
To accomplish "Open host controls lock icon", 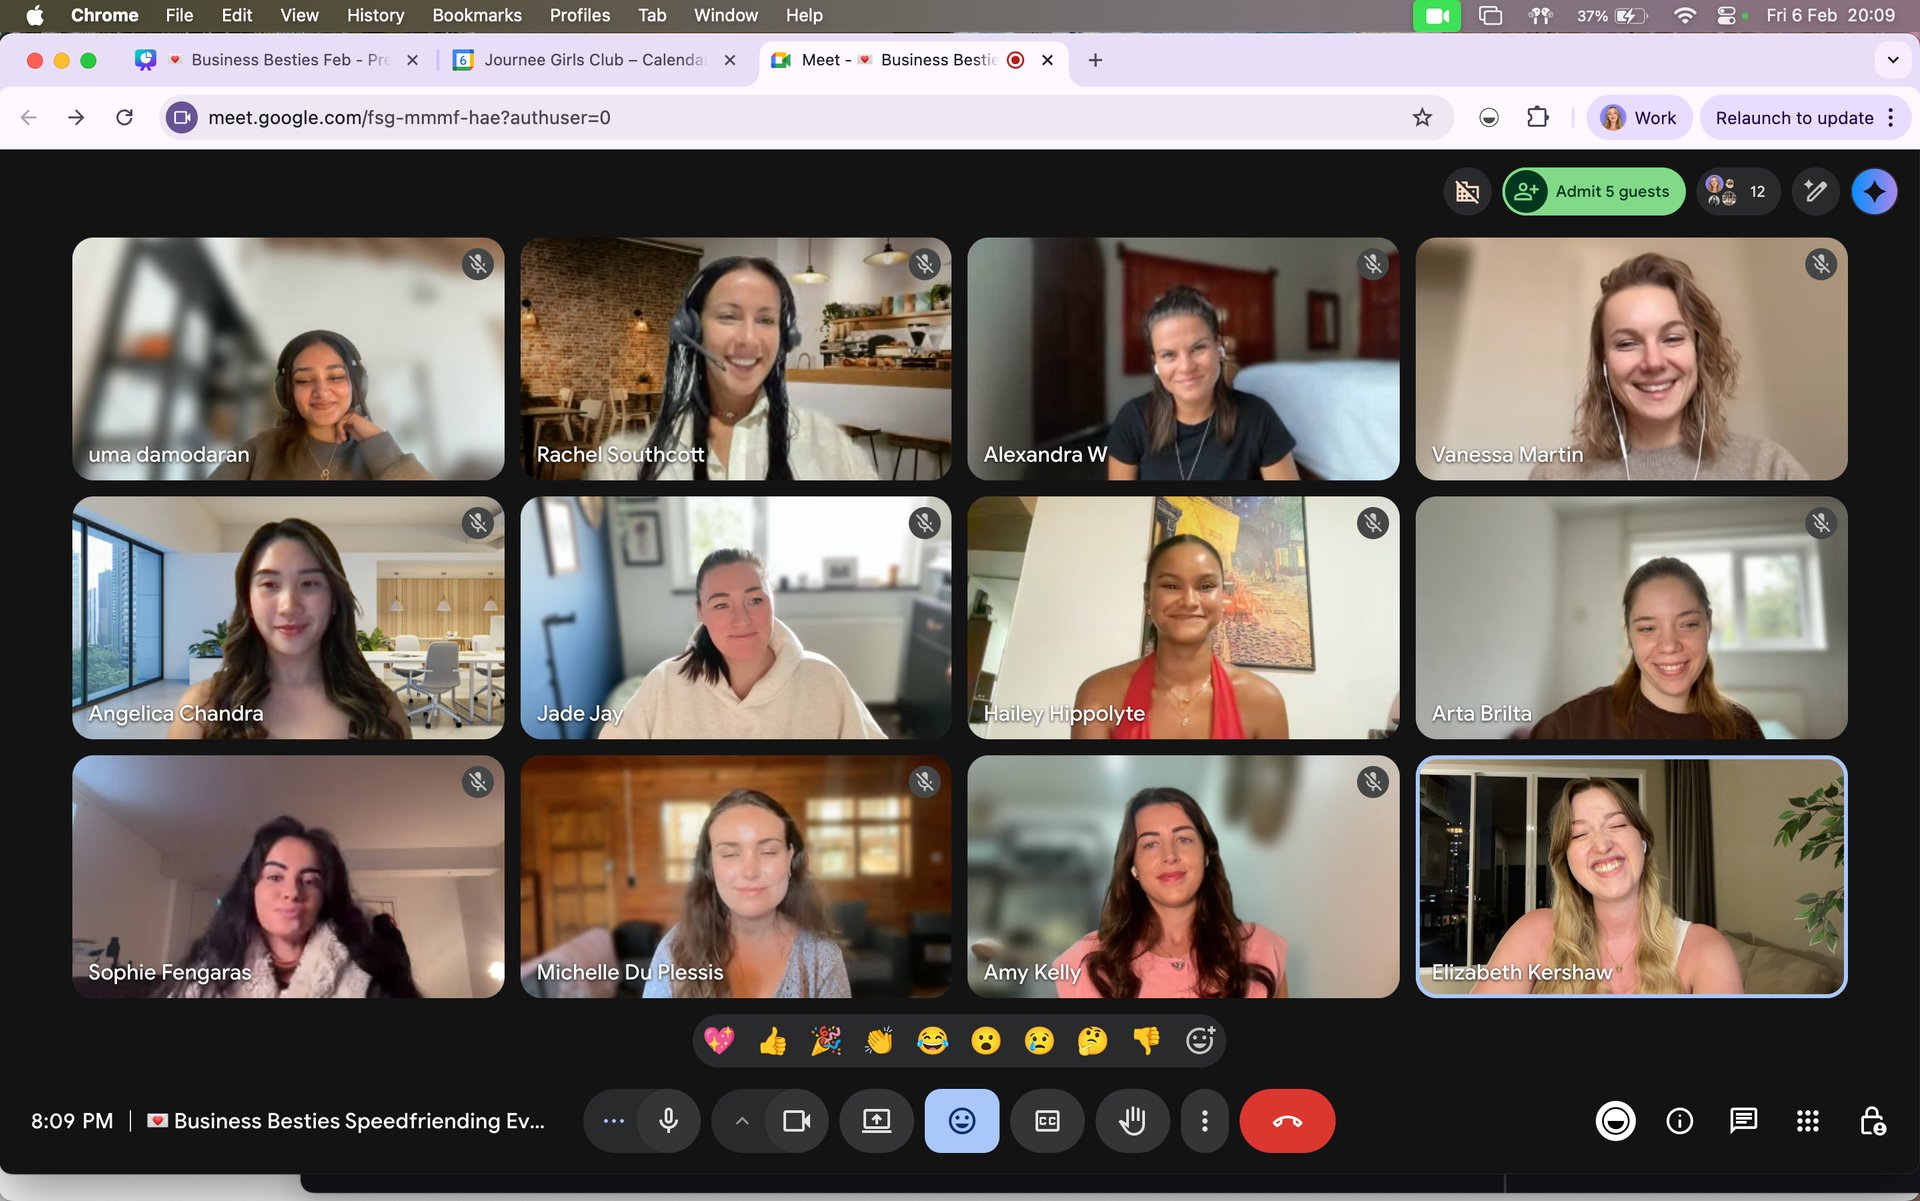I will pos(1872,1121).
